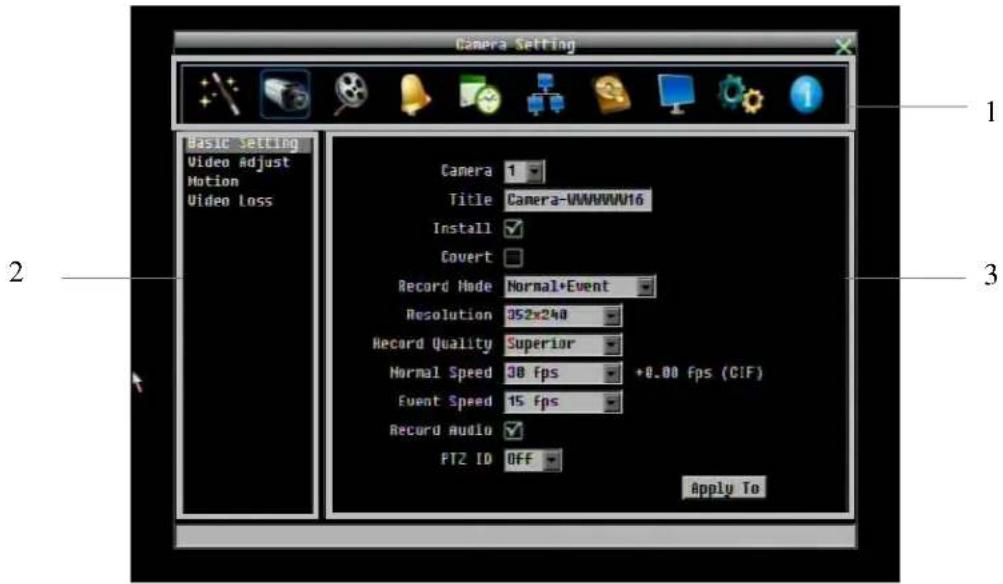Open schedule settings calendar clock icon
This screenshot has width=1003, height=584.
click(480, 95)
